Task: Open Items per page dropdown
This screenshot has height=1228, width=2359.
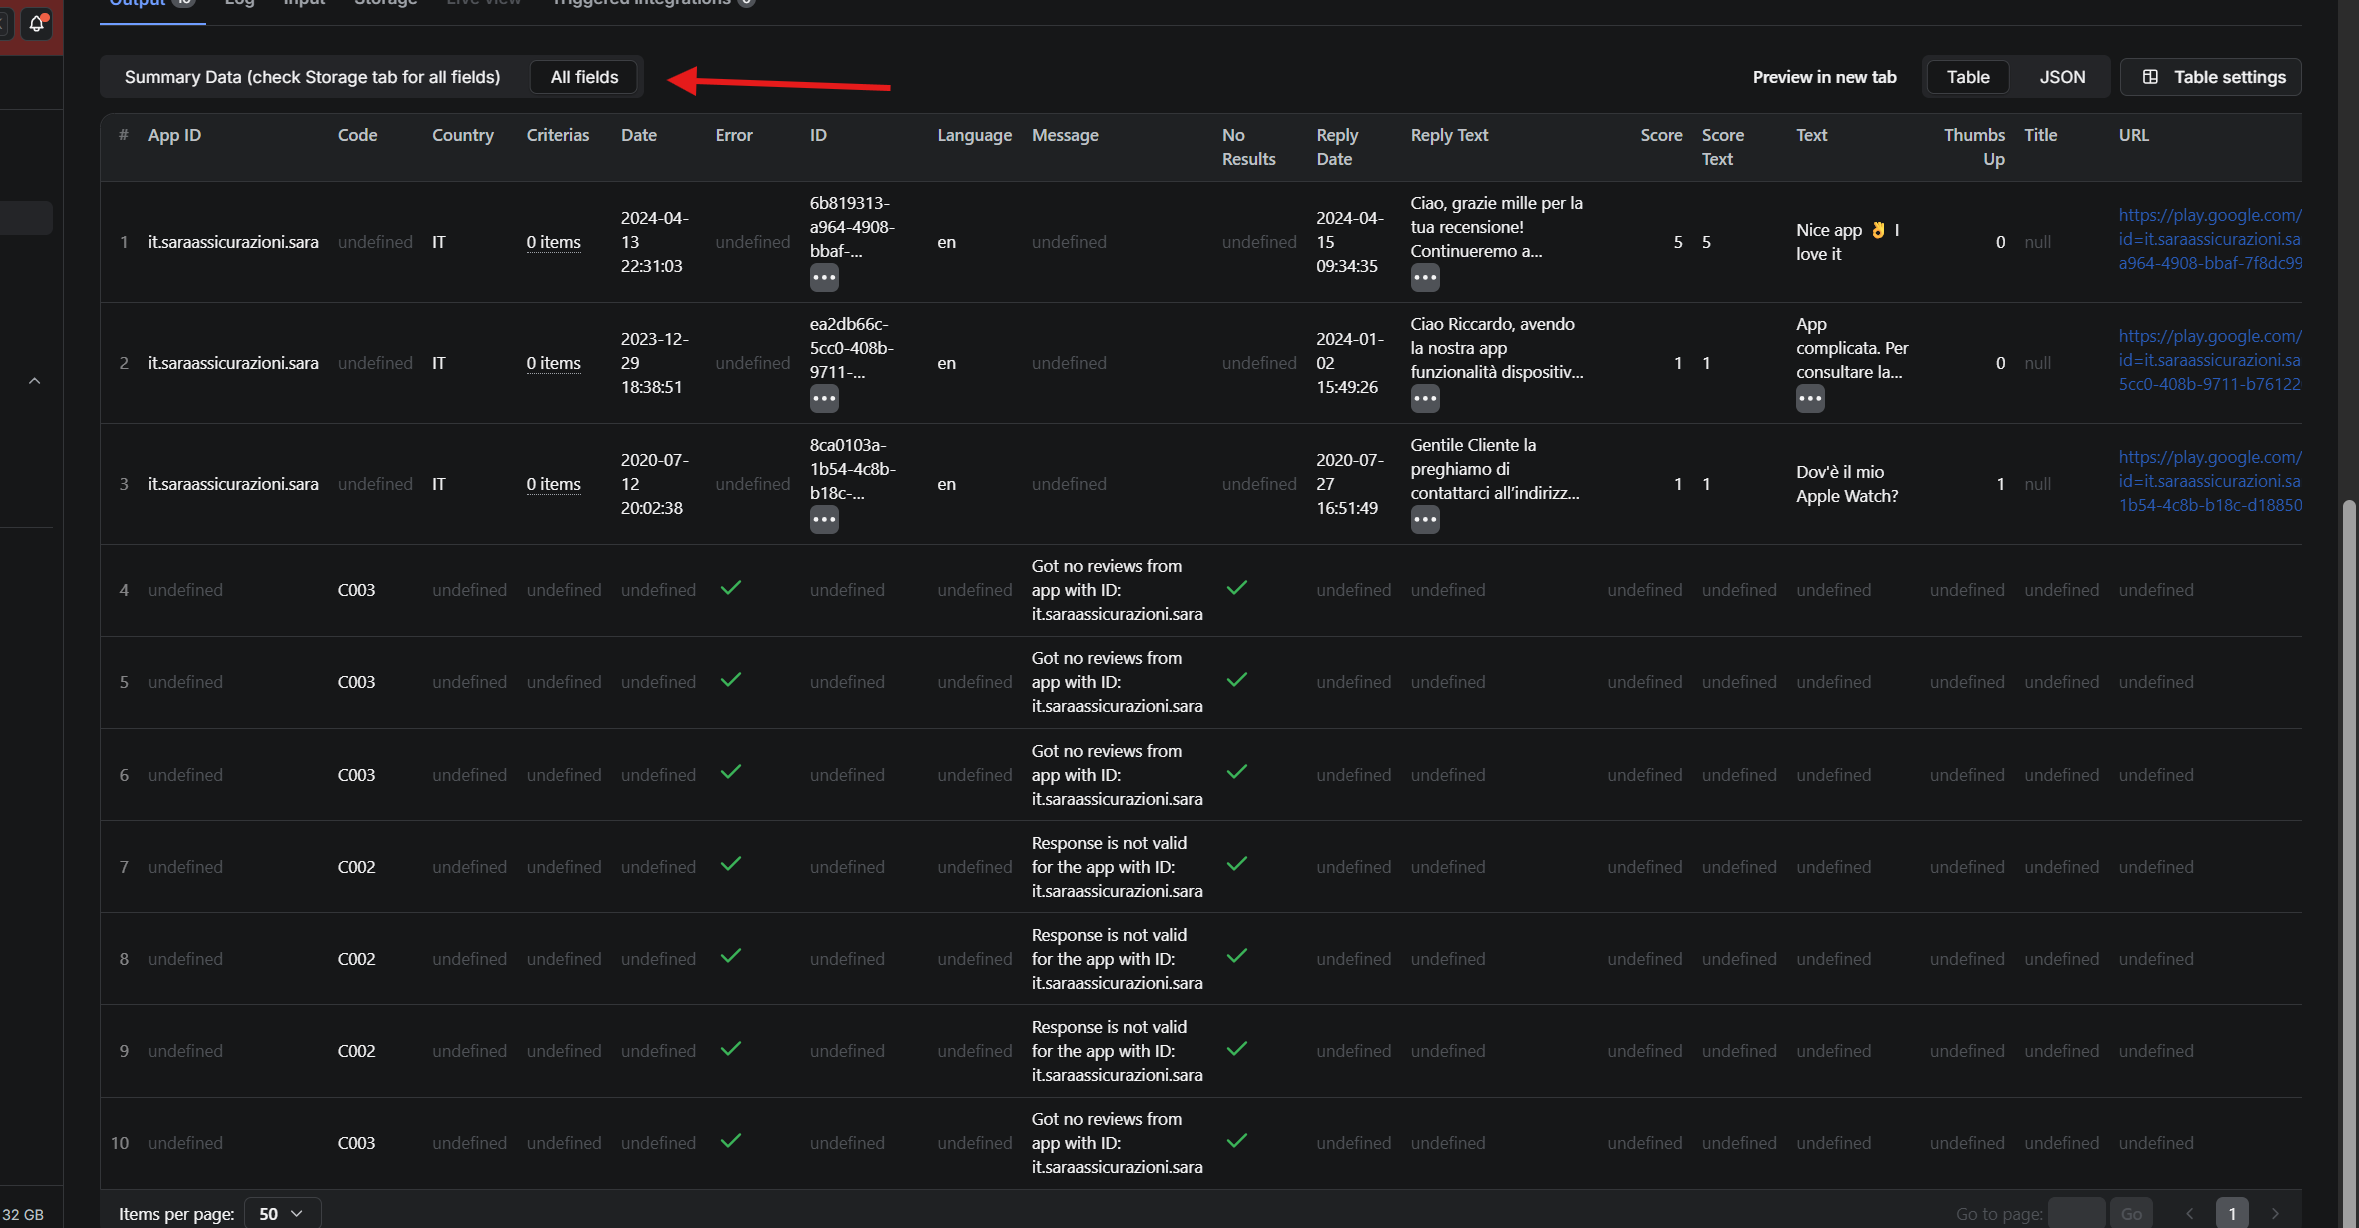Action: click(x=282, y=1213)
